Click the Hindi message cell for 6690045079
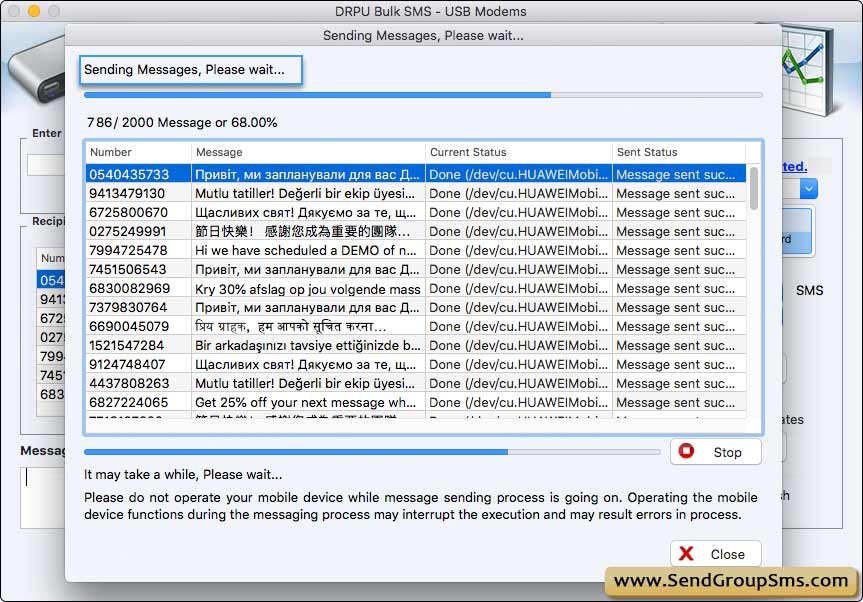This screenshot has height=602, width=863. click(x=308, y=326)
